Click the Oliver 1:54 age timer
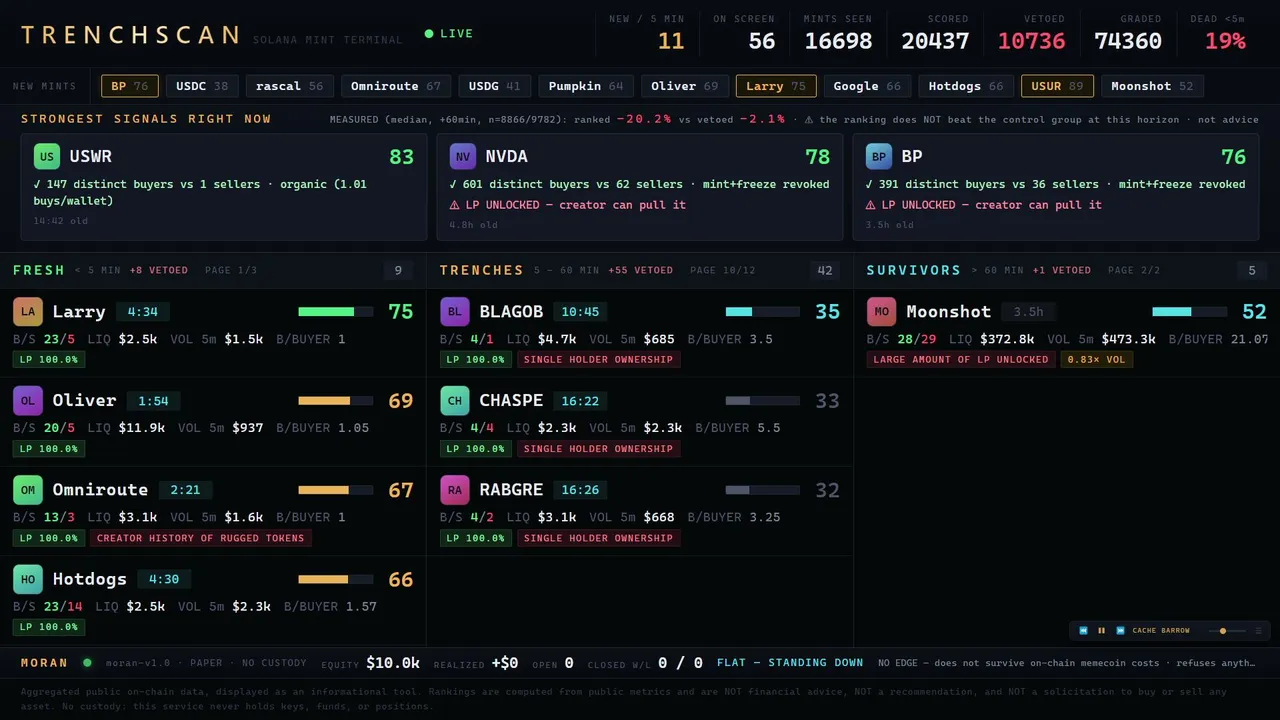This screenshot has width=1280, height=720. tap(153, 401)
